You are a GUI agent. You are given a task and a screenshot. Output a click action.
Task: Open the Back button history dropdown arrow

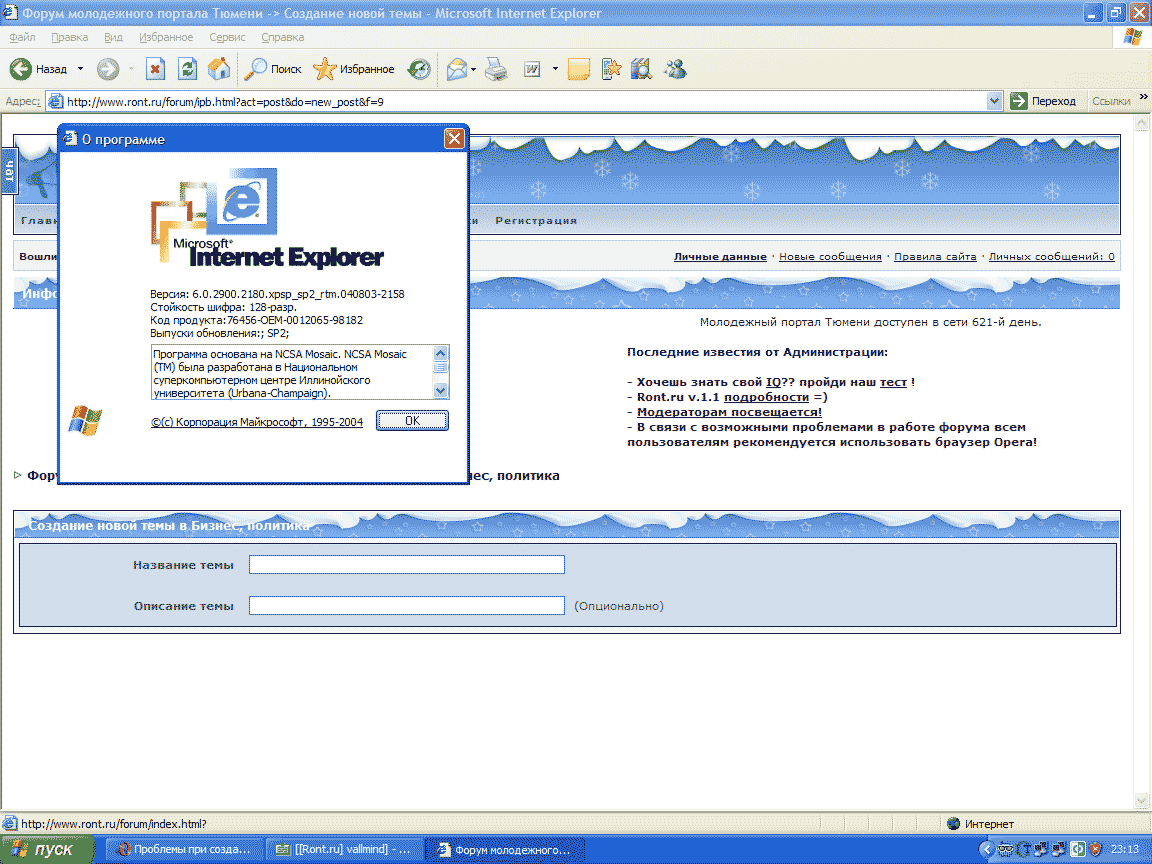tap(80, 69)
